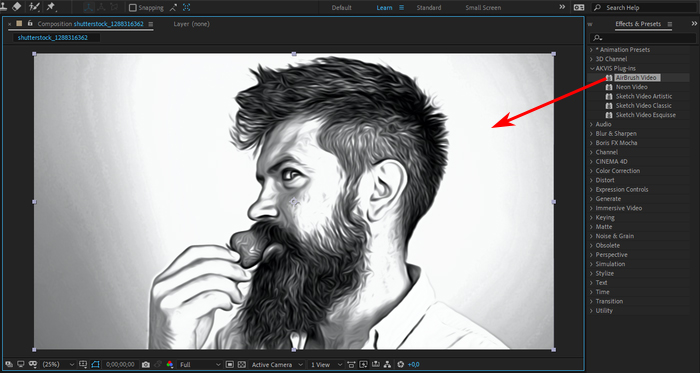The image size is (700, 373).
Task: Open the Show Channel RGB icon
Action: click(170, 365)
